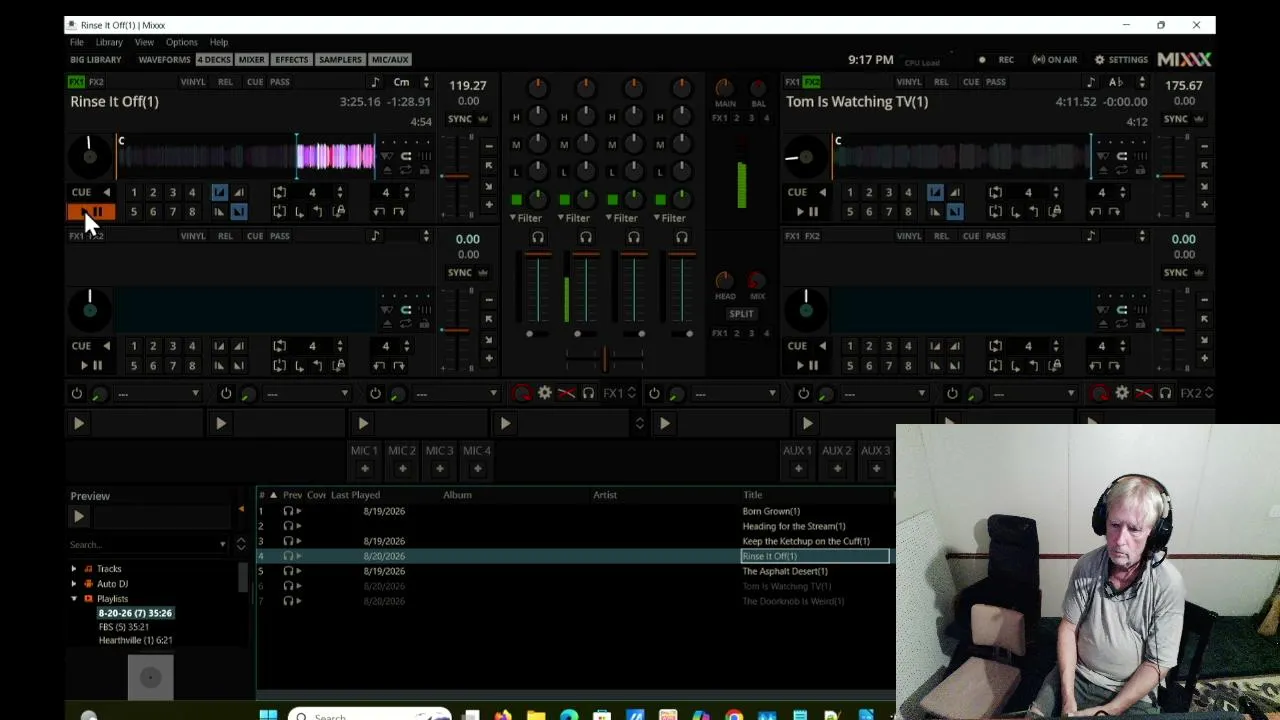Click the spinning vinyl widget on Rinse It Off deck
The height and width of the screenshot is (720, 1280).
click(89, 156)
